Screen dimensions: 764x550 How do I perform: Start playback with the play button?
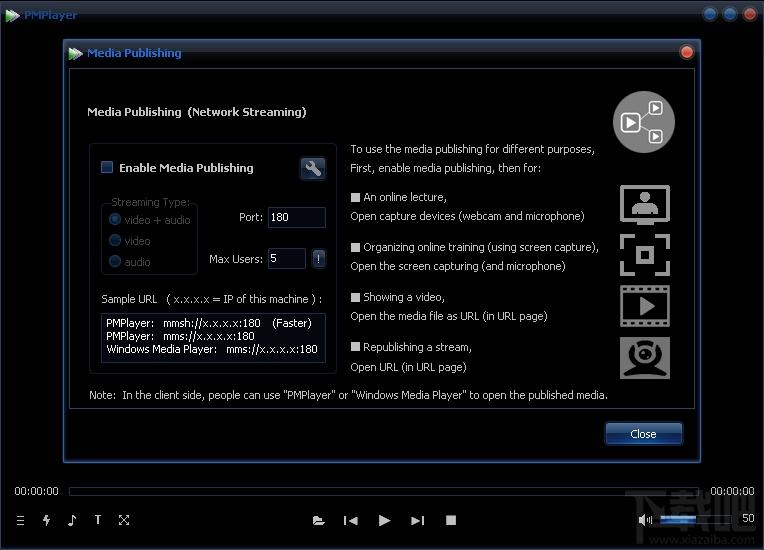384,521
